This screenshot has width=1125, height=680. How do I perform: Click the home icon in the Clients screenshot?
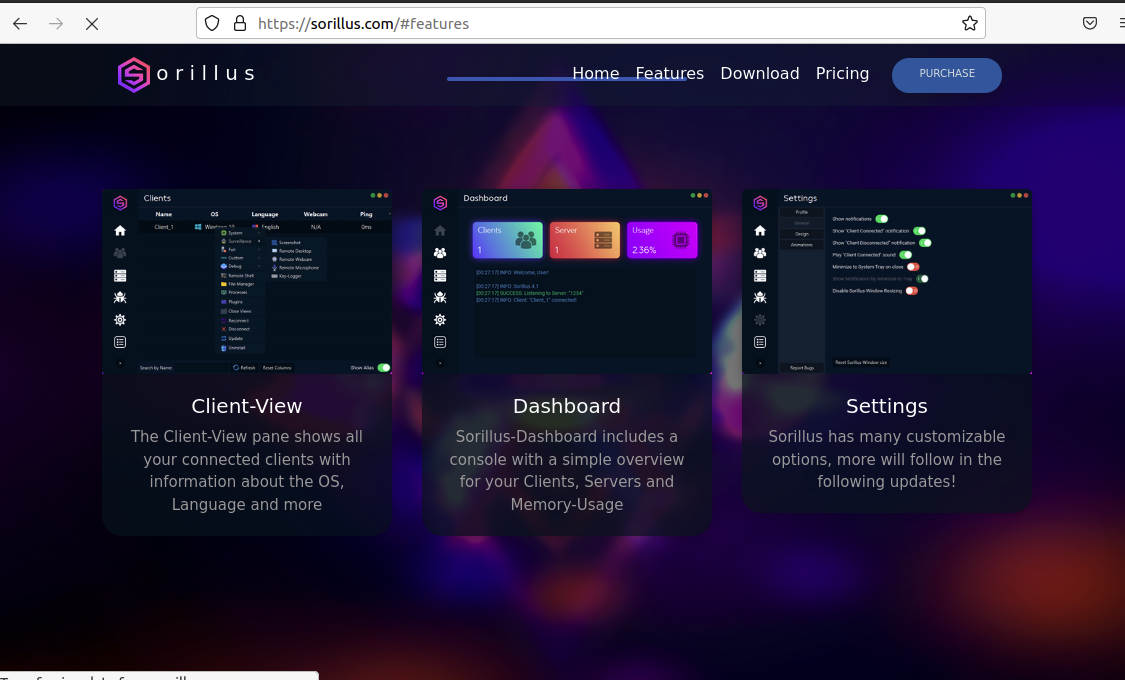tap(120, 231)
